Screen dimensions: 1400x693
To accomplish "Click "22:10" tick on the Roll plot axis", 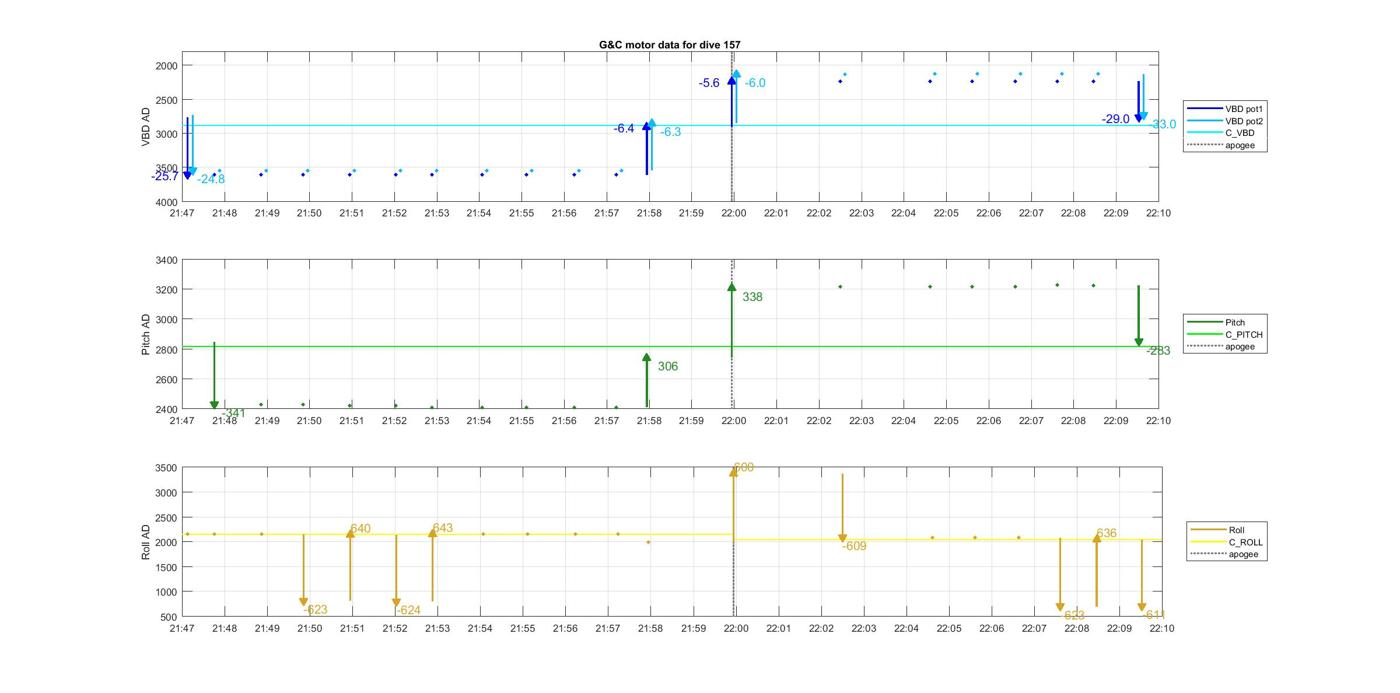I will click(1162, 629).
